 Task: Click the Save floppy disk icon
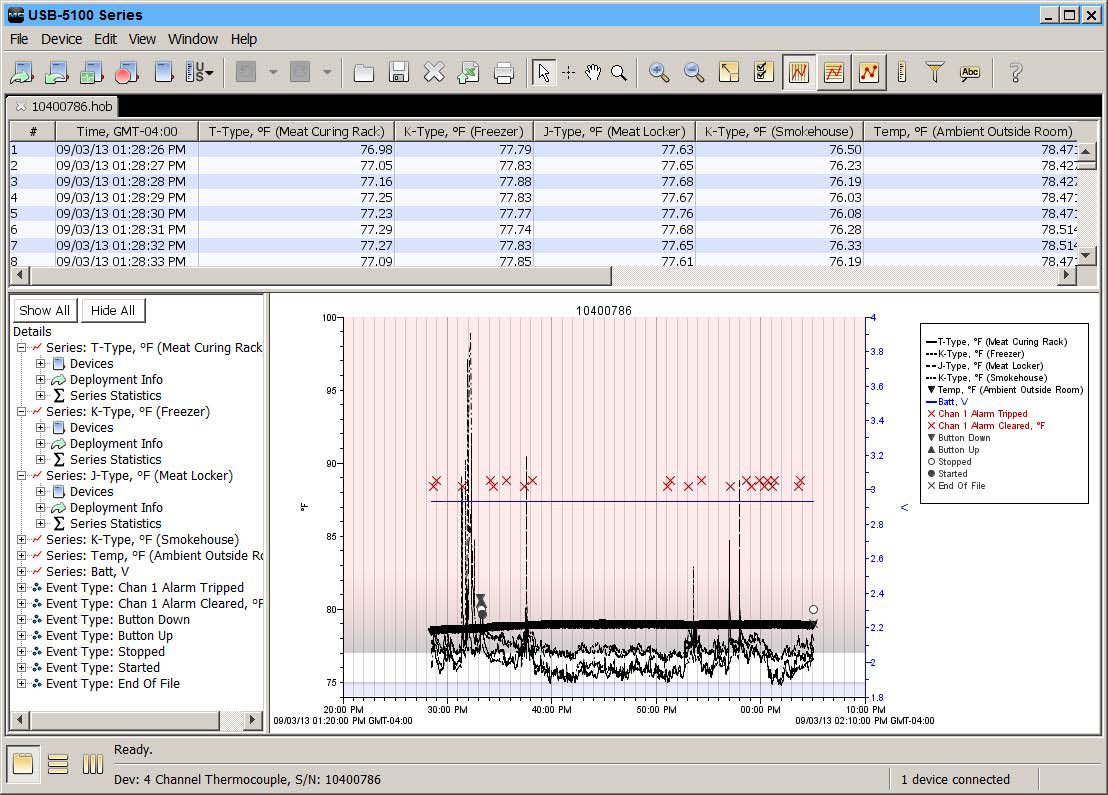point(398,72)
